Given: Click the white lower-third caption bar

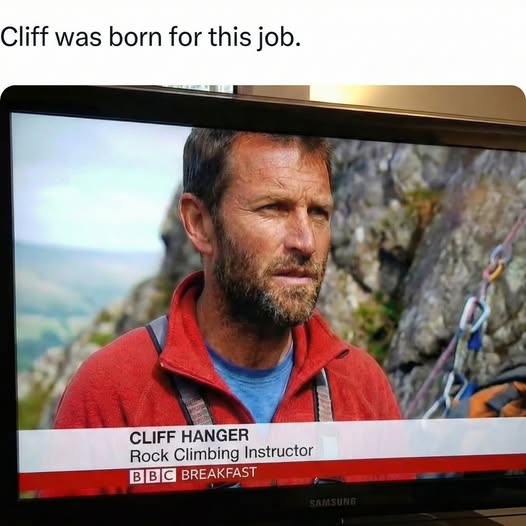Looking at the screenshot, I should pyautogui.click(x=272, y=443).
